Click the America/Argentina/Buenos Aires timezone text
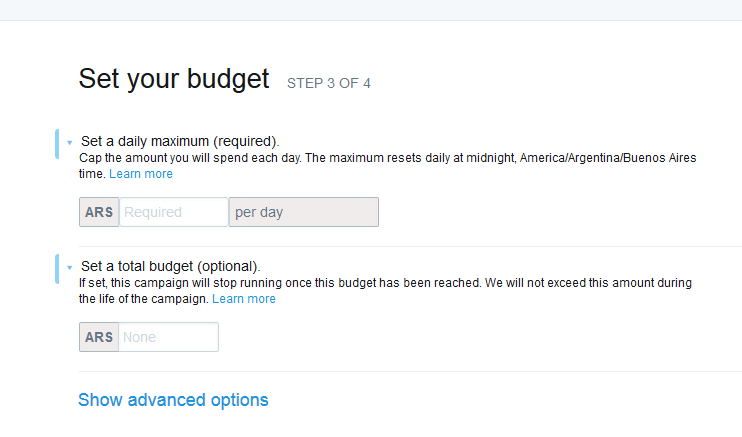The height and width of the screenshot is (437, 742). pos(608,158)
